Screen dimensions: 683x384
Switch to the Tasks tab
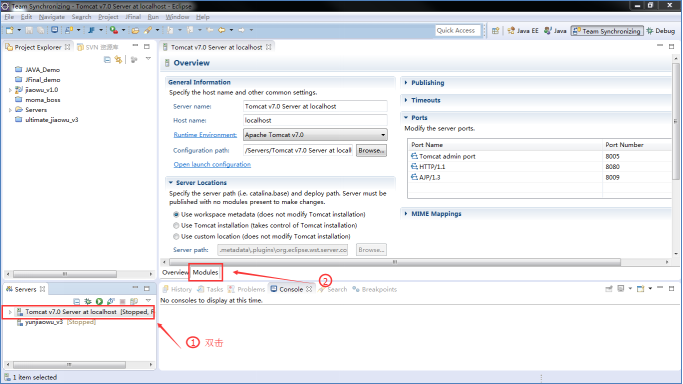pos(210,289)
